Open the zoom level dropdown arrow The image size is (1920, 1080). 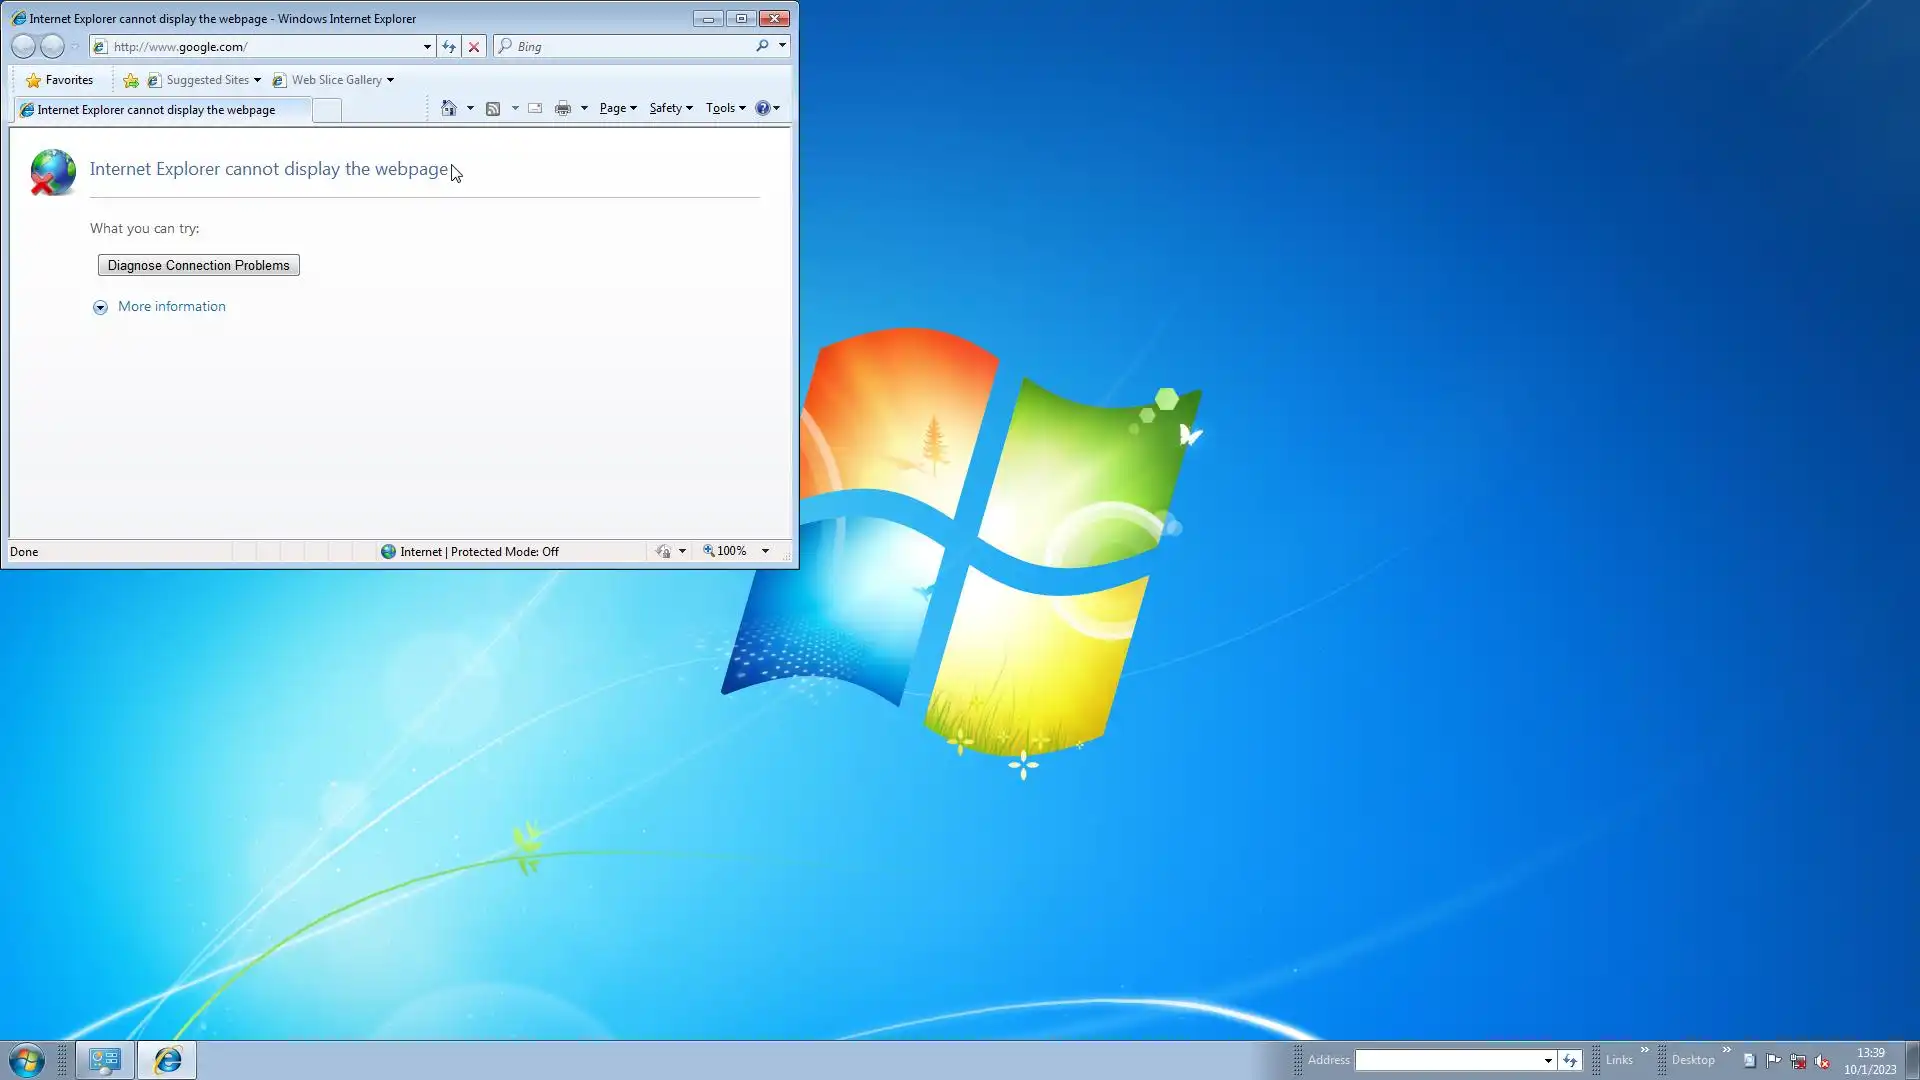click(765, 551)
